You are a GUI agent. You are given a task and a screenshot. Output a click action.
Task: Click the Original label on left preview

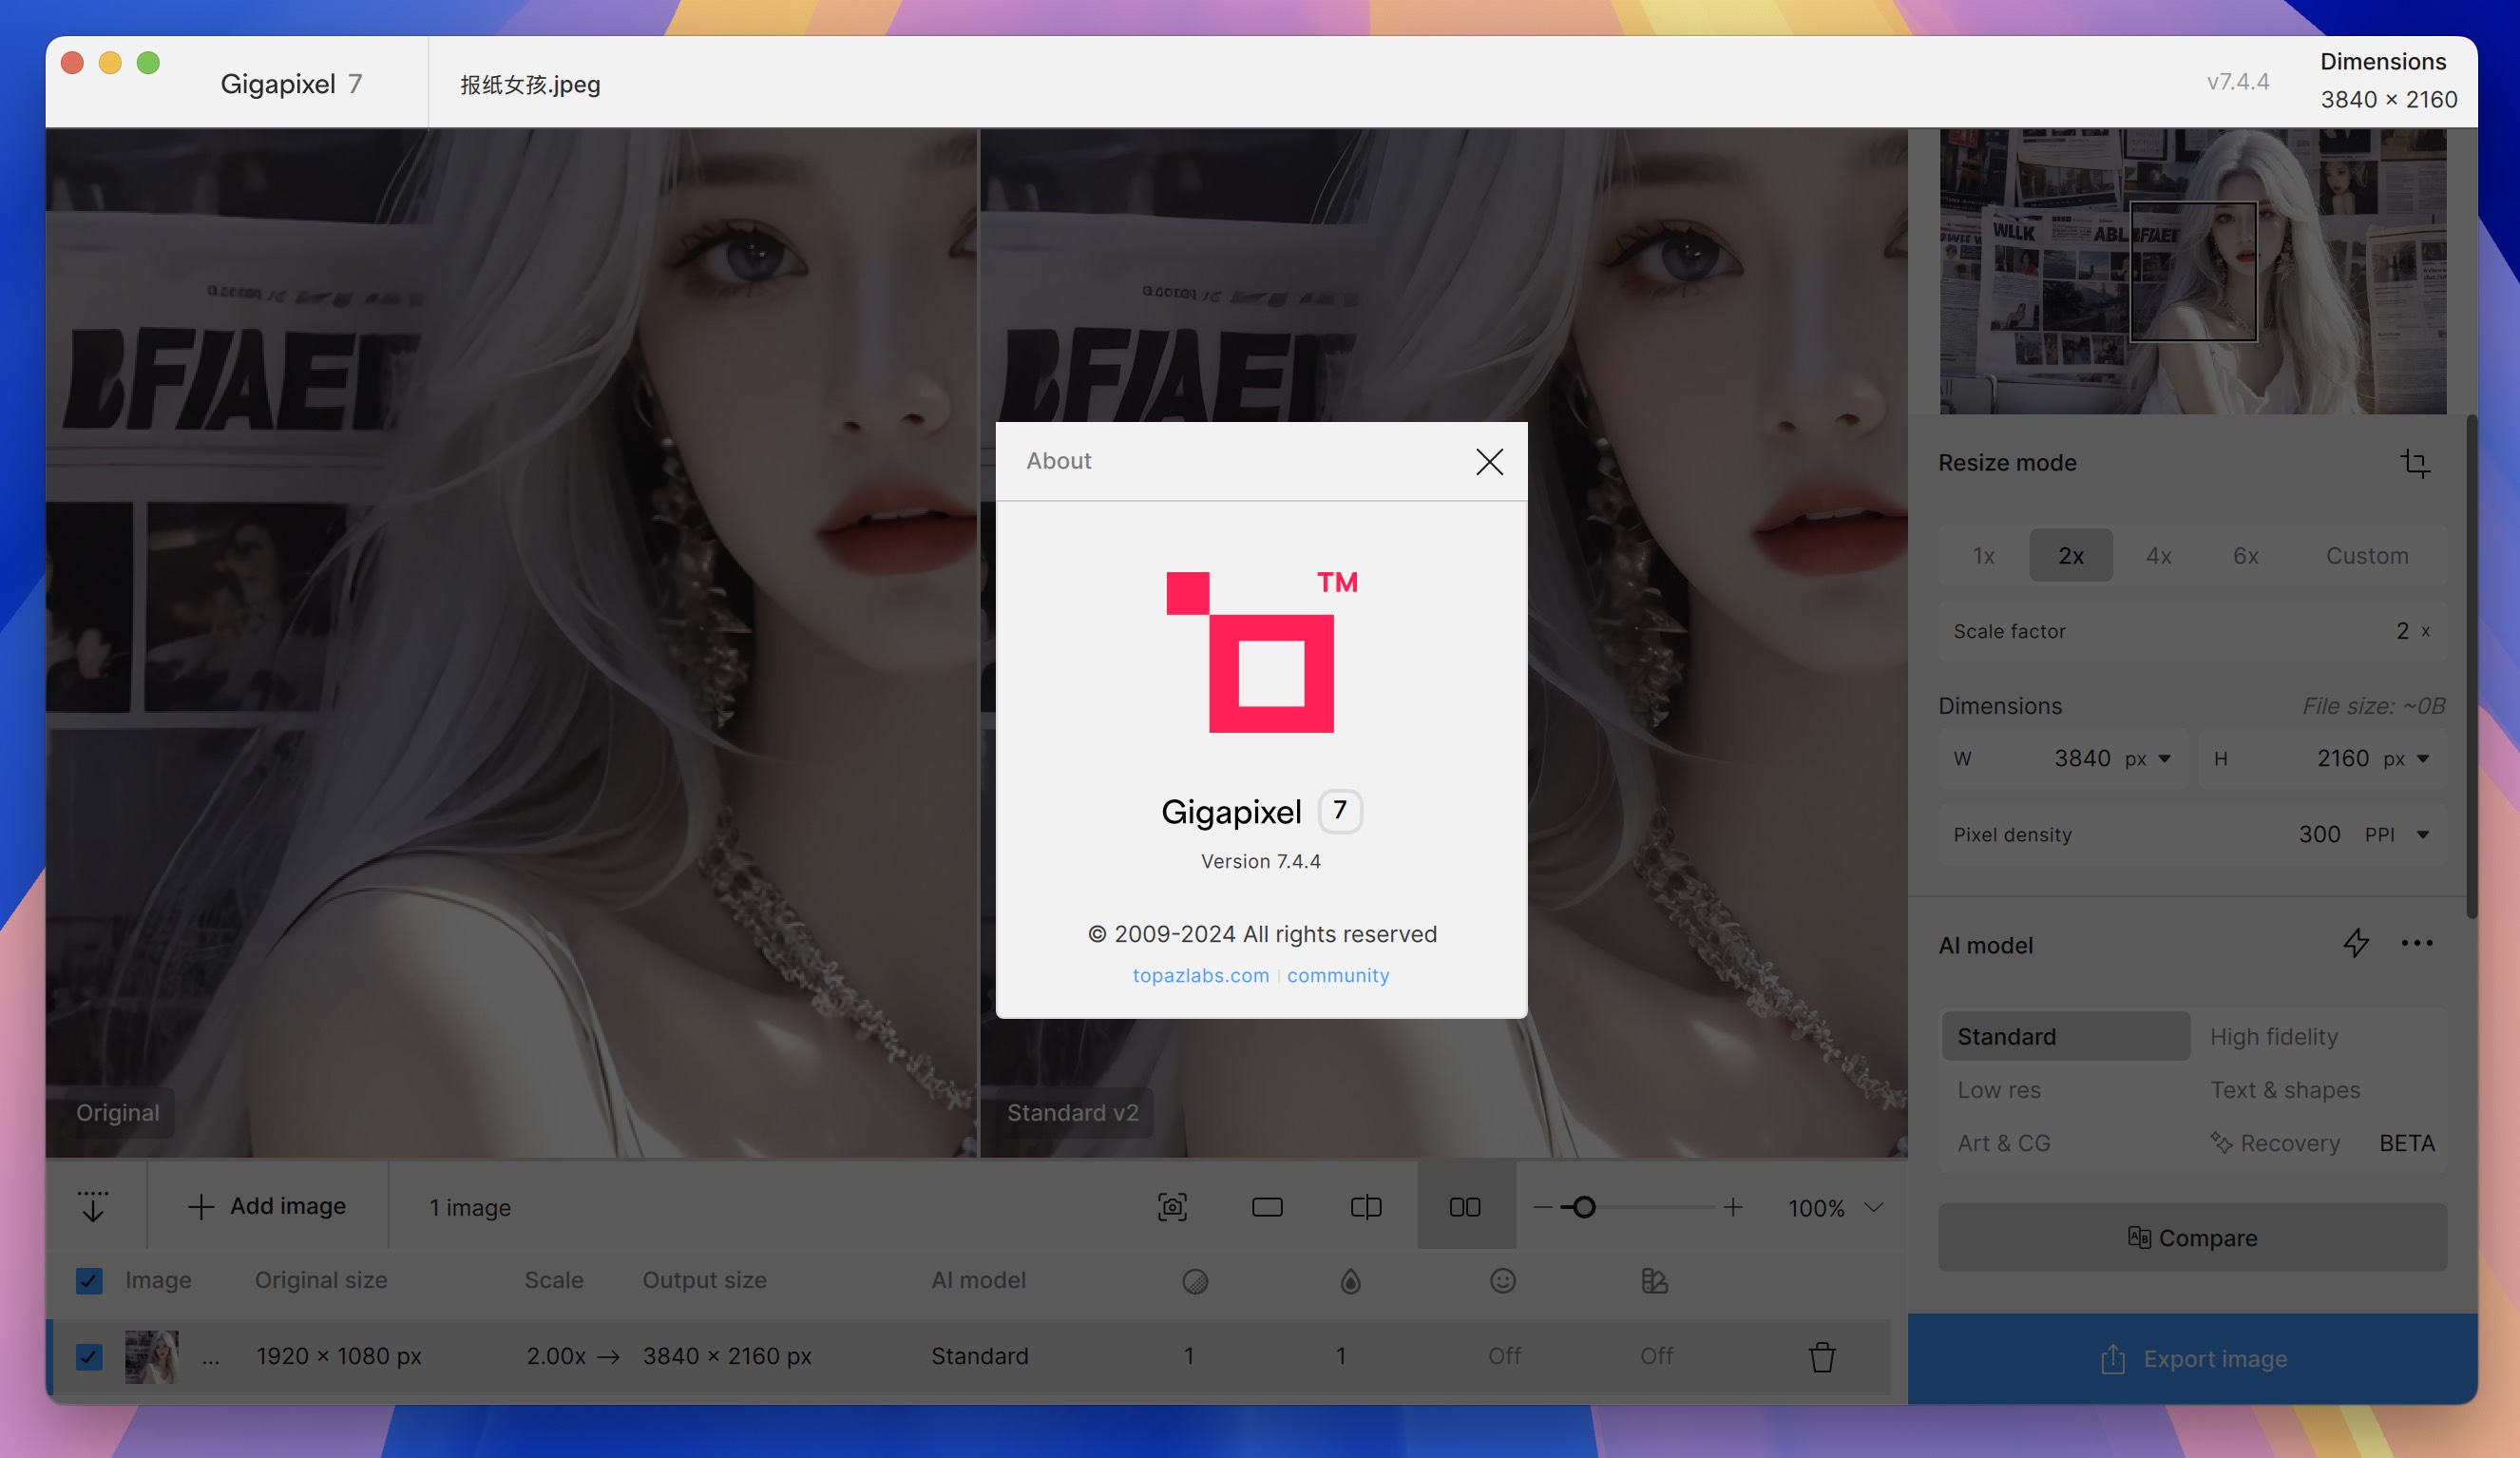tap(118, 1113)
